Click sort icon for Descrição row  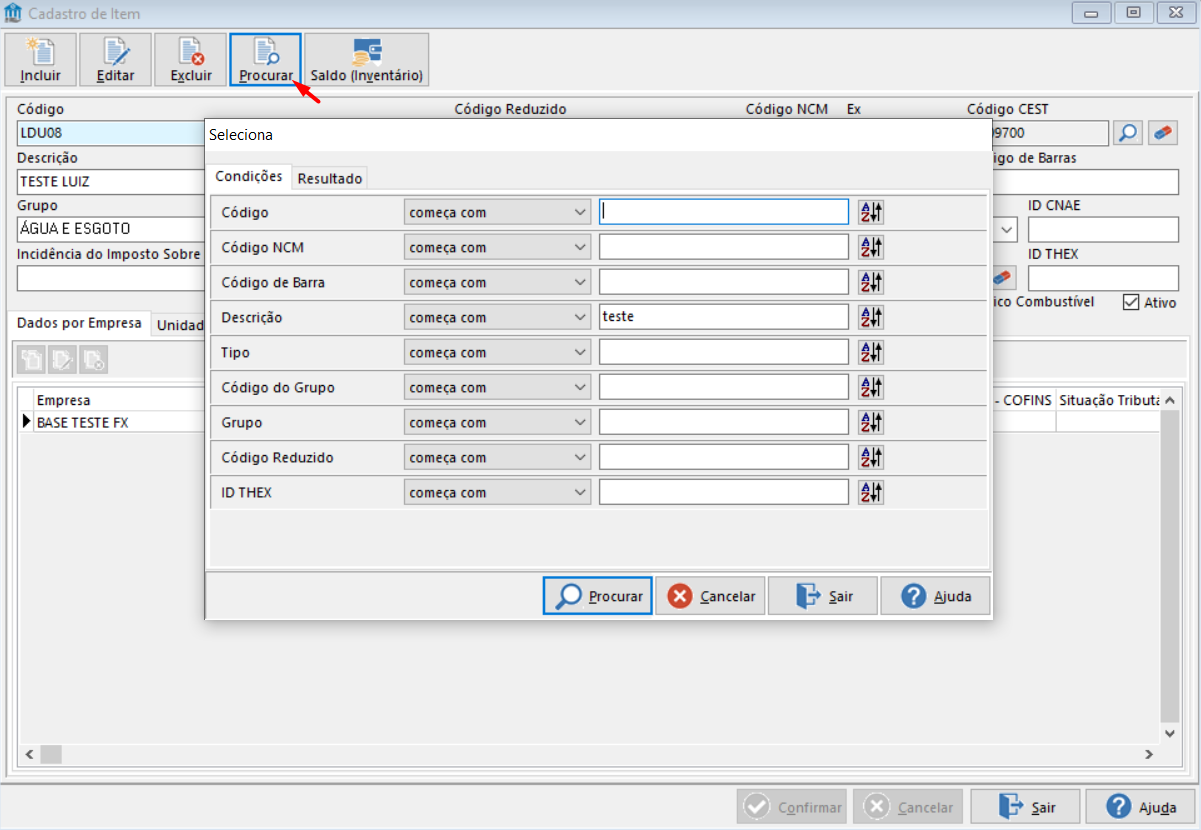click(871, 317)
